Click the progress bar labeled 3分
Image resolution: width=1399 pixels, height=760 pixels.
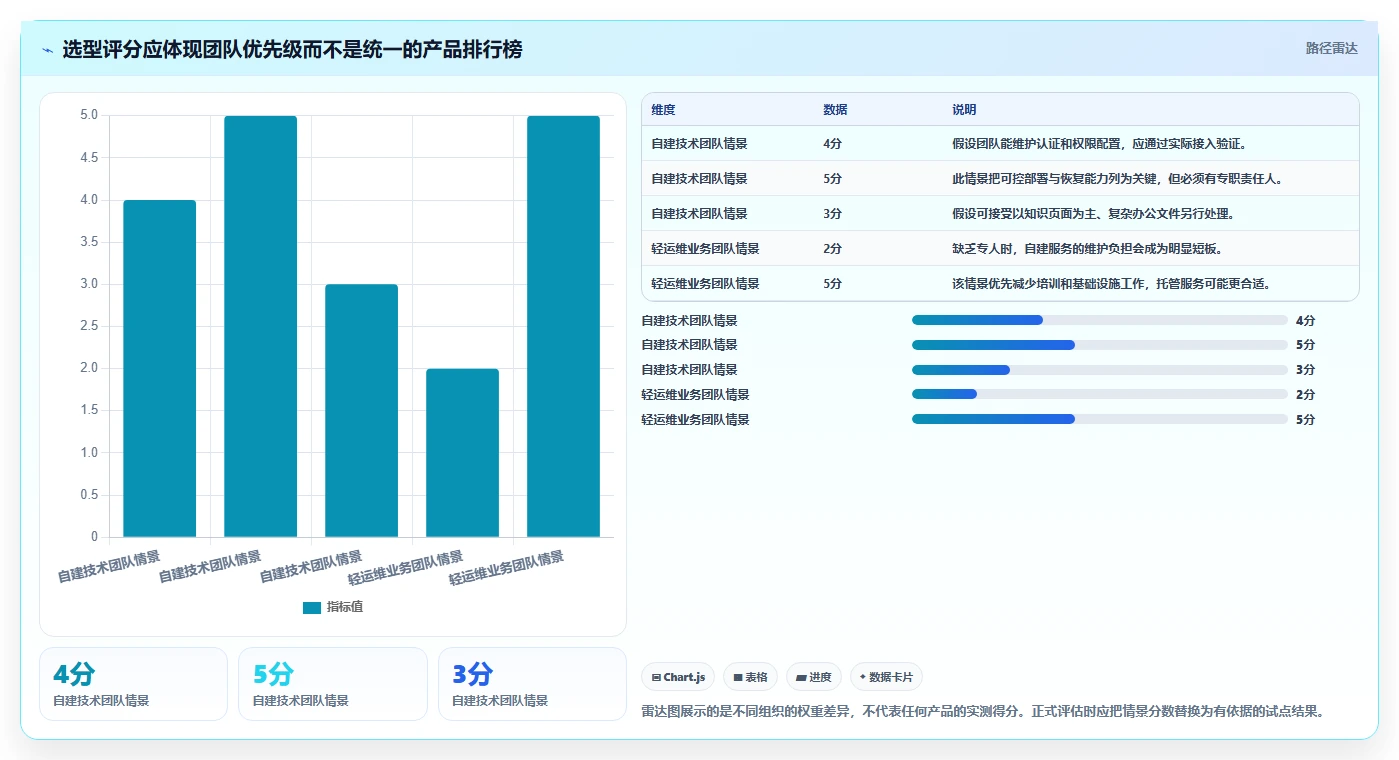click(x=1099, y=370)
